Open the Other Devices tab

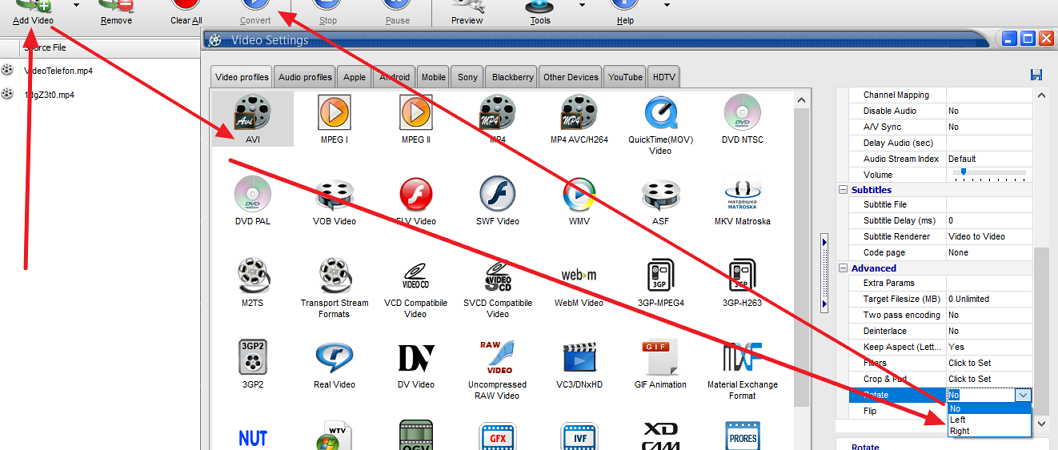(x=571, y=77)
